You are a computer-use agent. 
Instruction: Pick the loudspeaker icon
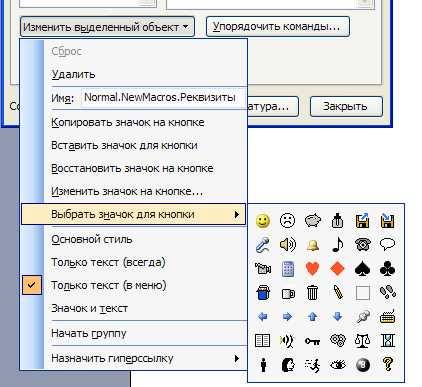[x=287, y=245]
